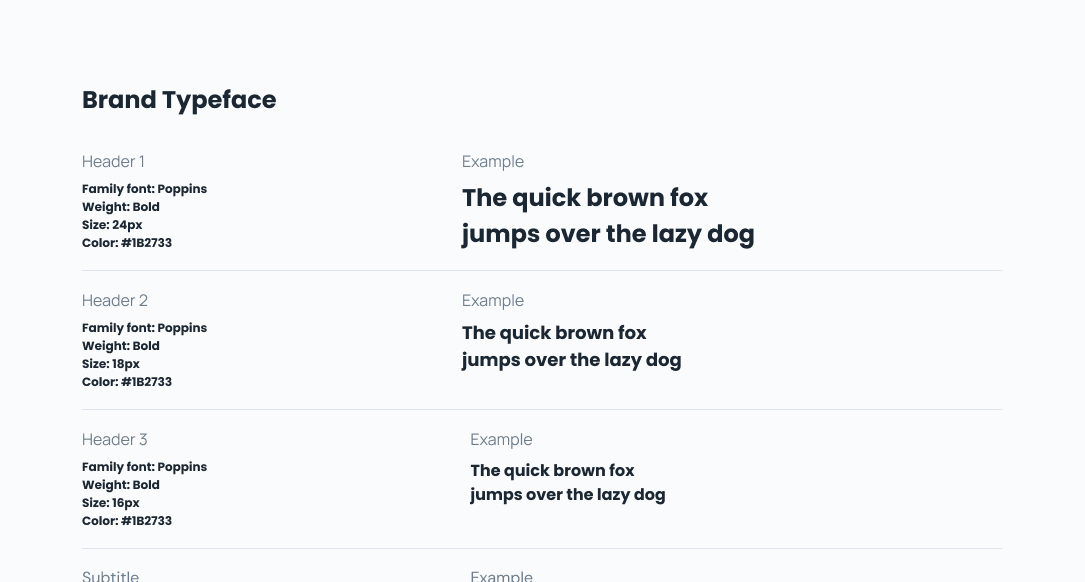Click the largest quick brown fox sample
This screenshot has height=582, width=1085.
tap(608, 216)
